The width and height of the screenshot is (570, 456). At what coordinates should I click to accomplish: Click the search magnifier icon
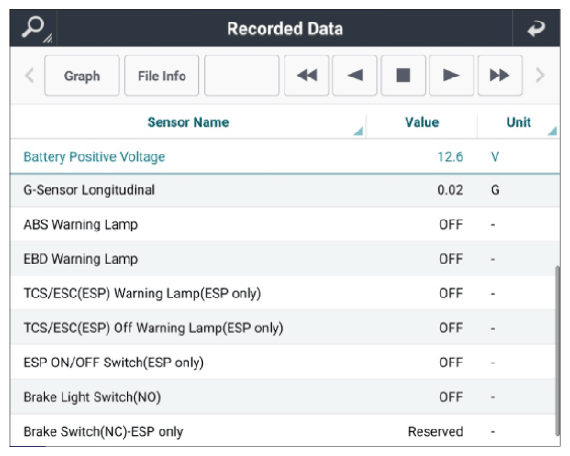[x=33, y=28]
